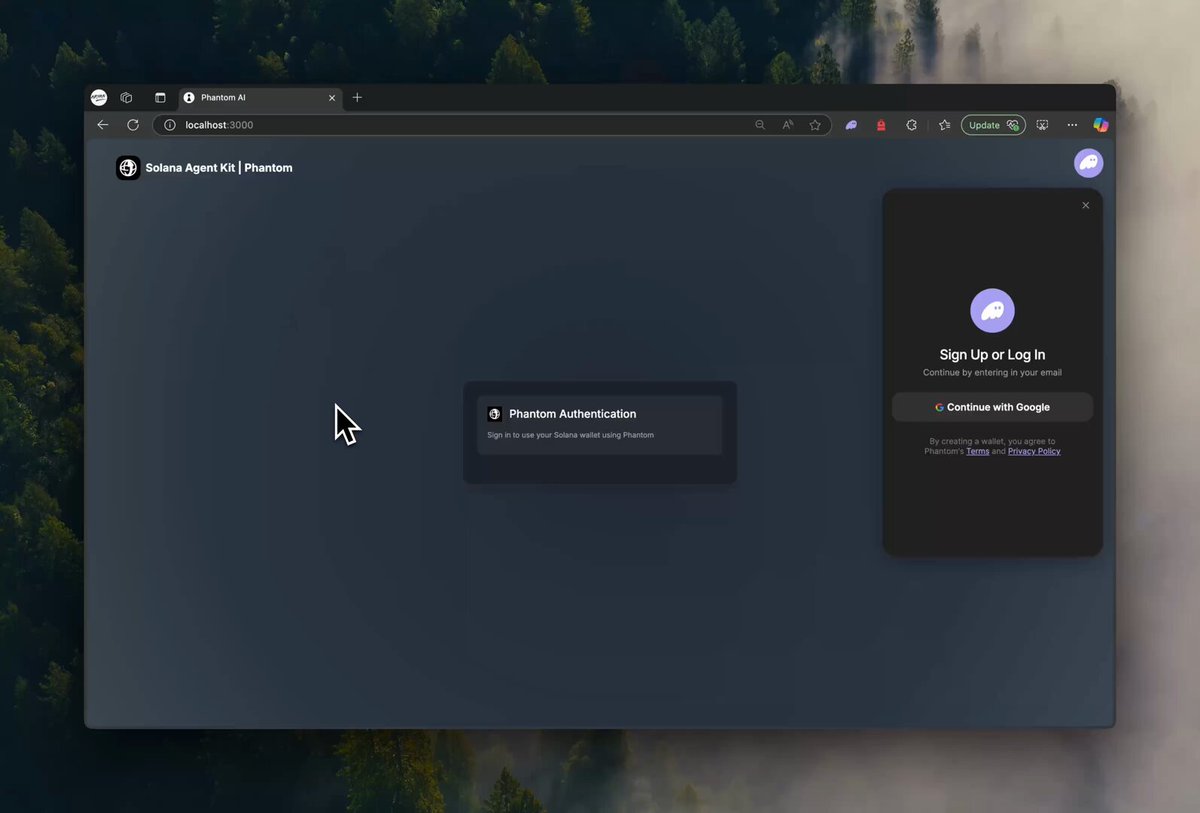
Task: Close the Sign Up or Log In panel
Action: pos(1085,206)
